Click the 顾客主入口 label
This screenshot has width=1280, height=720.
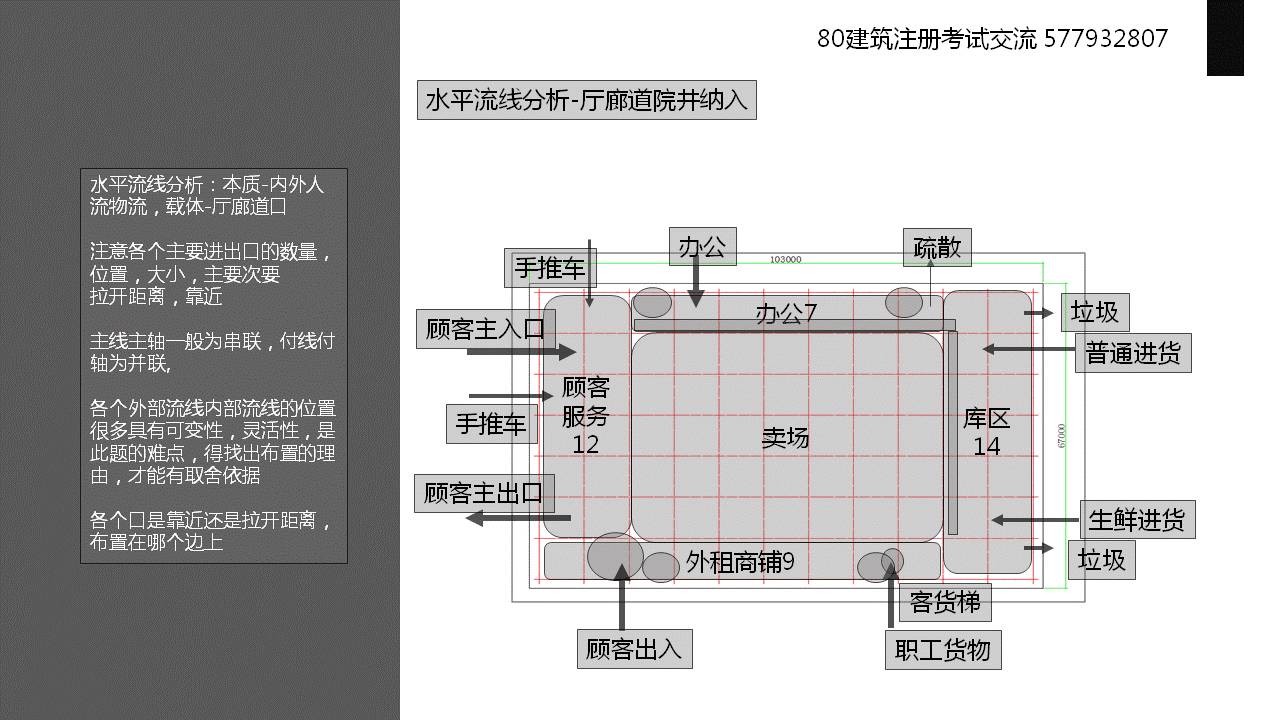coord(484,329)
